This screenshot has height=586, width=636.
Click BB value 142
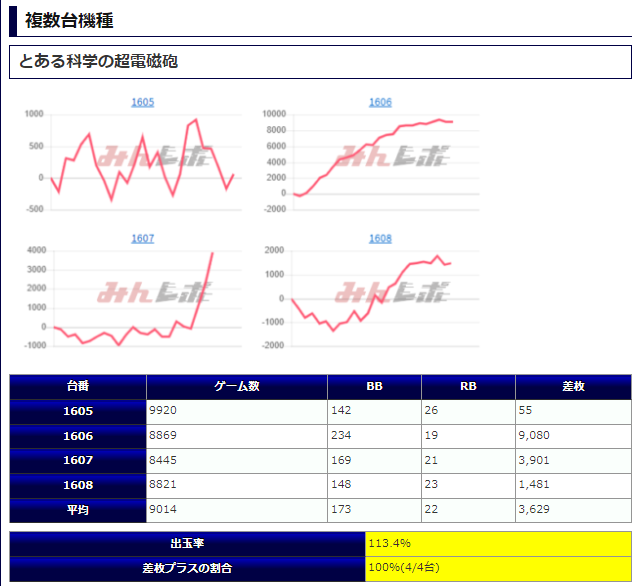[374, 412]
